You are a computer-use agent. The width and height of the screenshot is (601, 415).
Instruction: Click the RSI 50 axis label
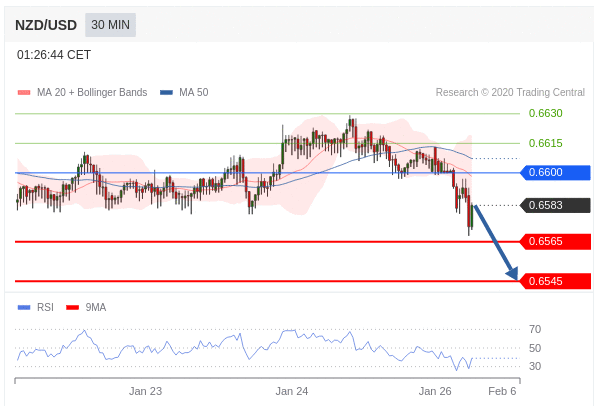pyautogui.click(x=535, y=348)
